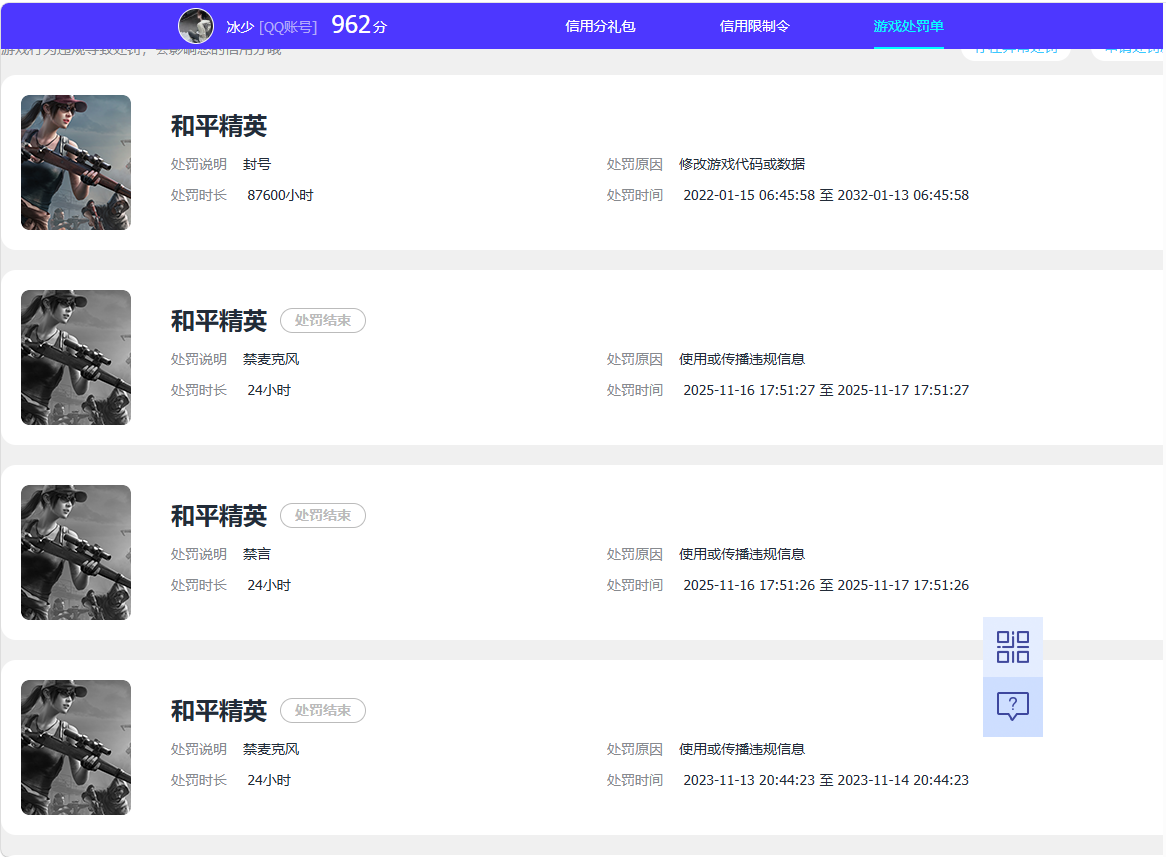Open the 信用分礼包 tab
This screenshot has height=857, width=1166.
point(600,26)
